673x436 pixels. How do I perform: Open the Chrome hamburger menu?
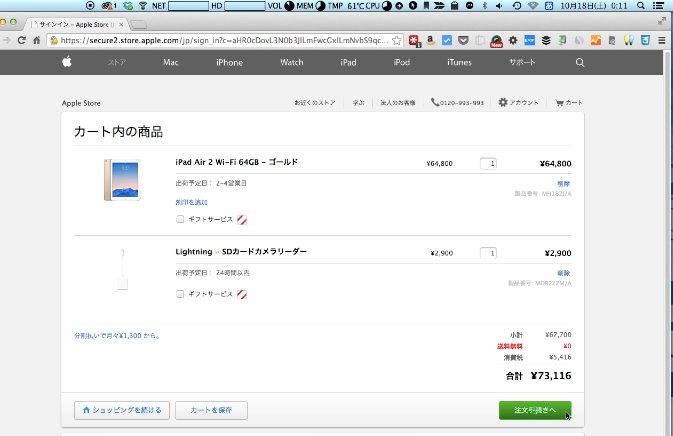tap(662, 40)
